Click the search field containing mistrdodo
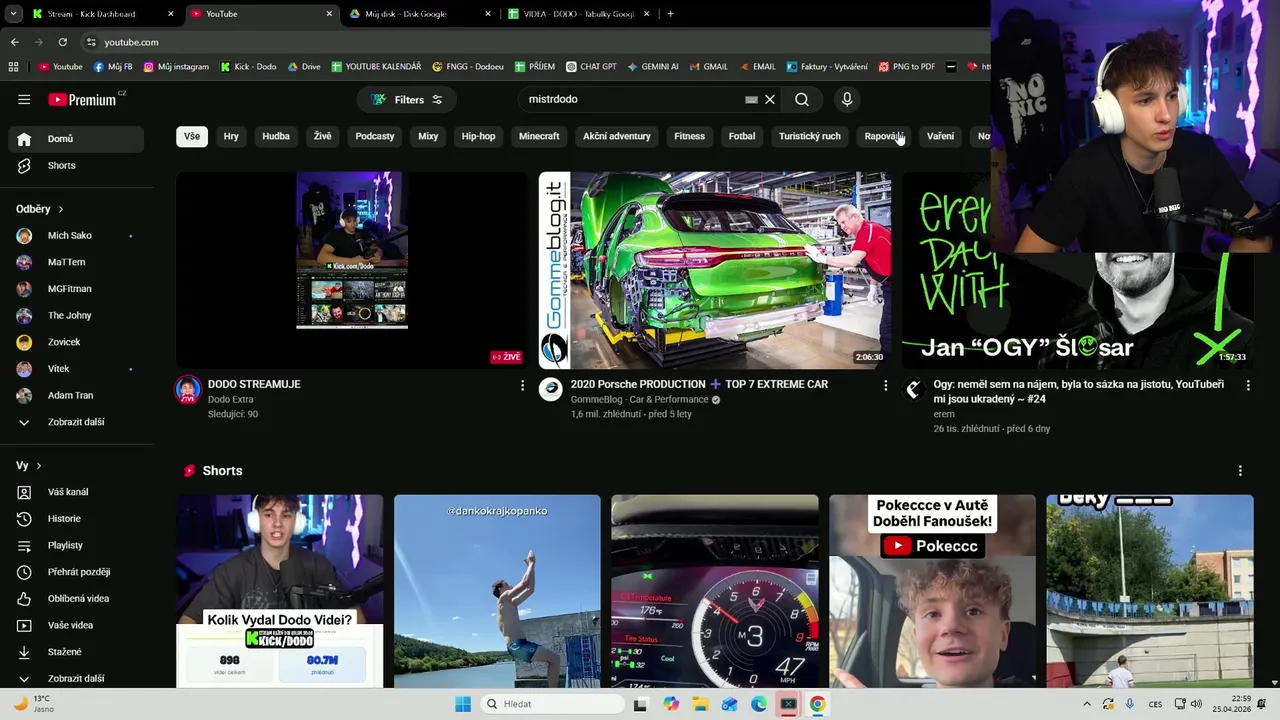Image resolution: width=1280 pixels, height=720 pixels. (x=633, y=99)
